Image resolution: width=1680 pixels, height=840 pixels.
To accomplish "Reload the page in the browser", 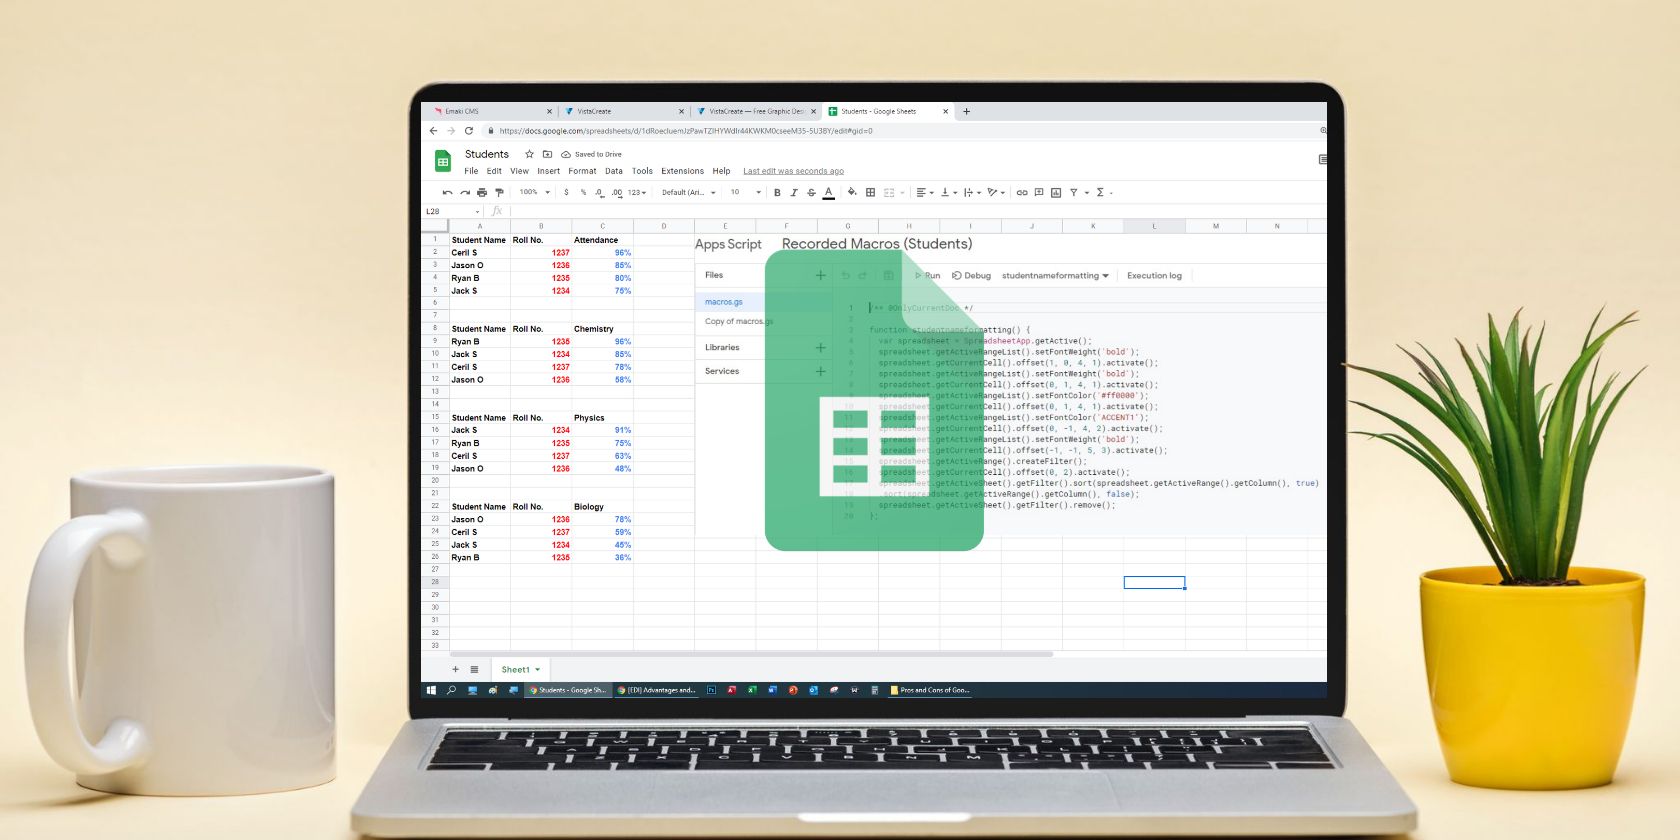I will click(x=468, y=131).
